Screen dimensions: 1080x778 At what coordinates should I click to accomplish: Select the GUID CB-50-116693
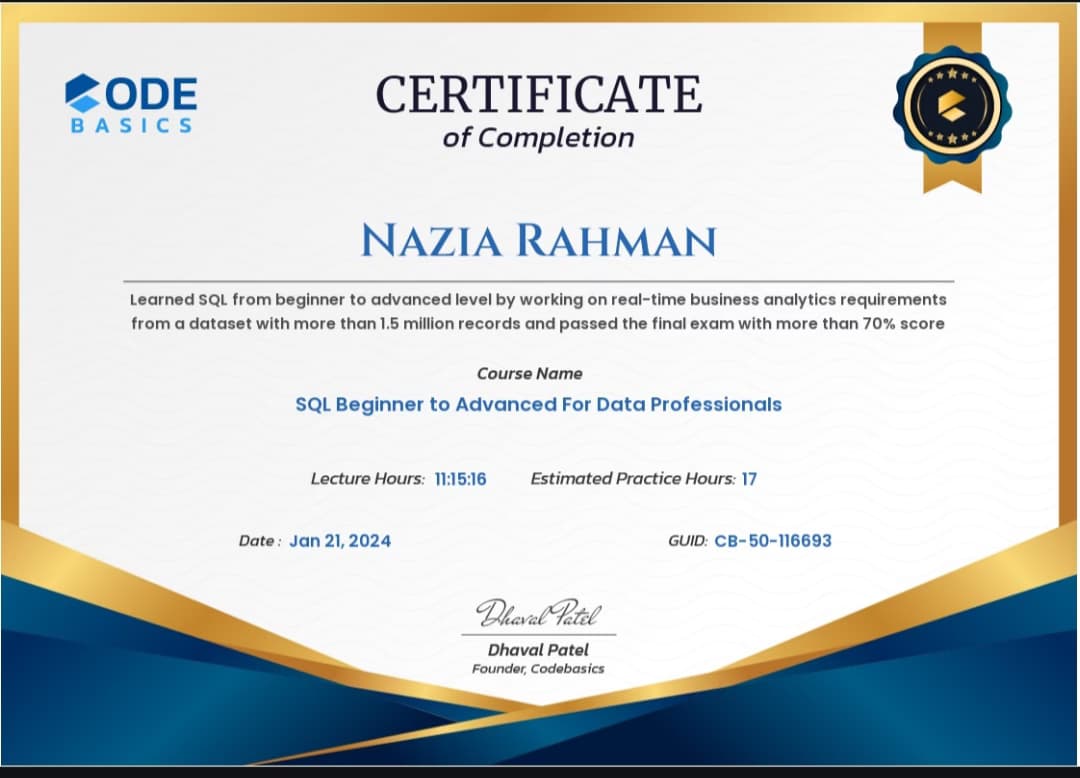[771, 540]
